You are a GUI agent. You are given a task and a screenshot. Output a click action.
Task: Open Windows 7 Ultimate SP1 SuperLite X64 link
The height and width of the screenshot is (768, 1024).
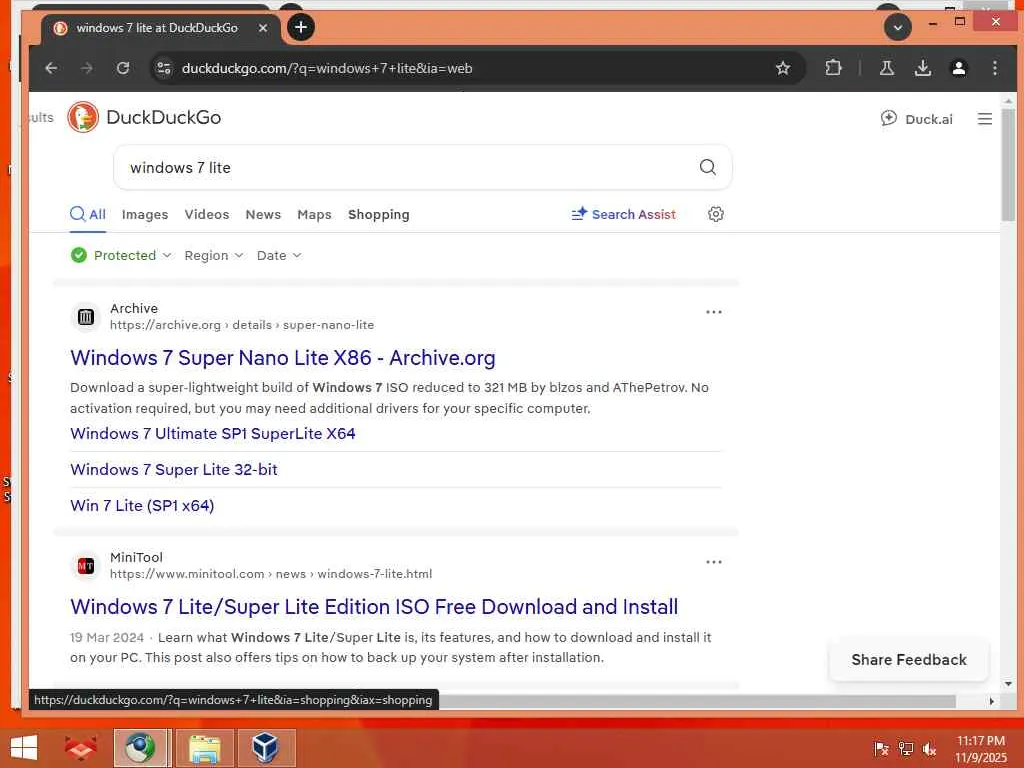pyautogui.click(x=213, y=434)
